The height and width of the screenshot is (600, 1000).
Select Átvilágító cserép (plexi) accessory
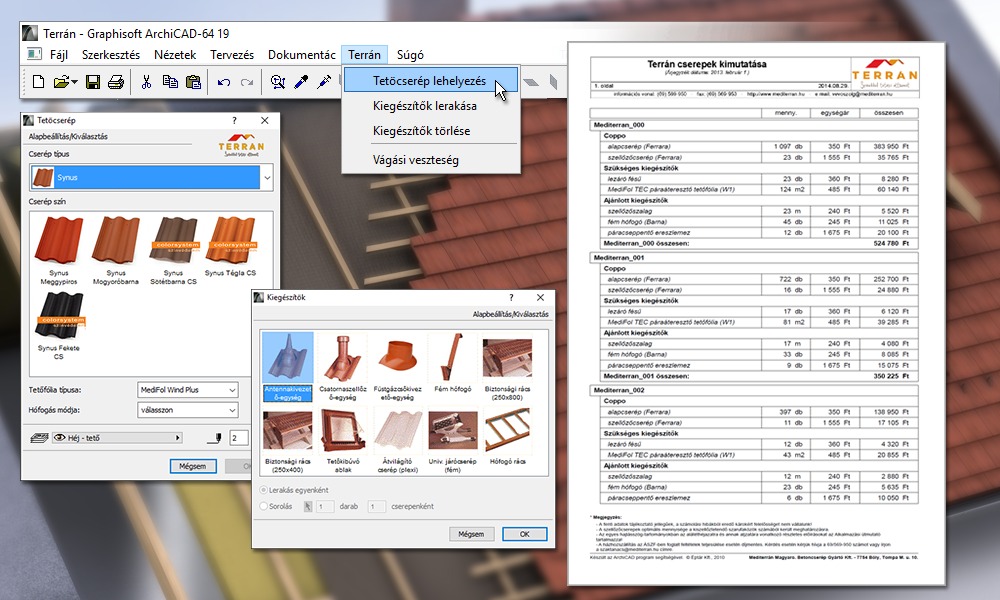pyautogui.click(x=397, y=440)
